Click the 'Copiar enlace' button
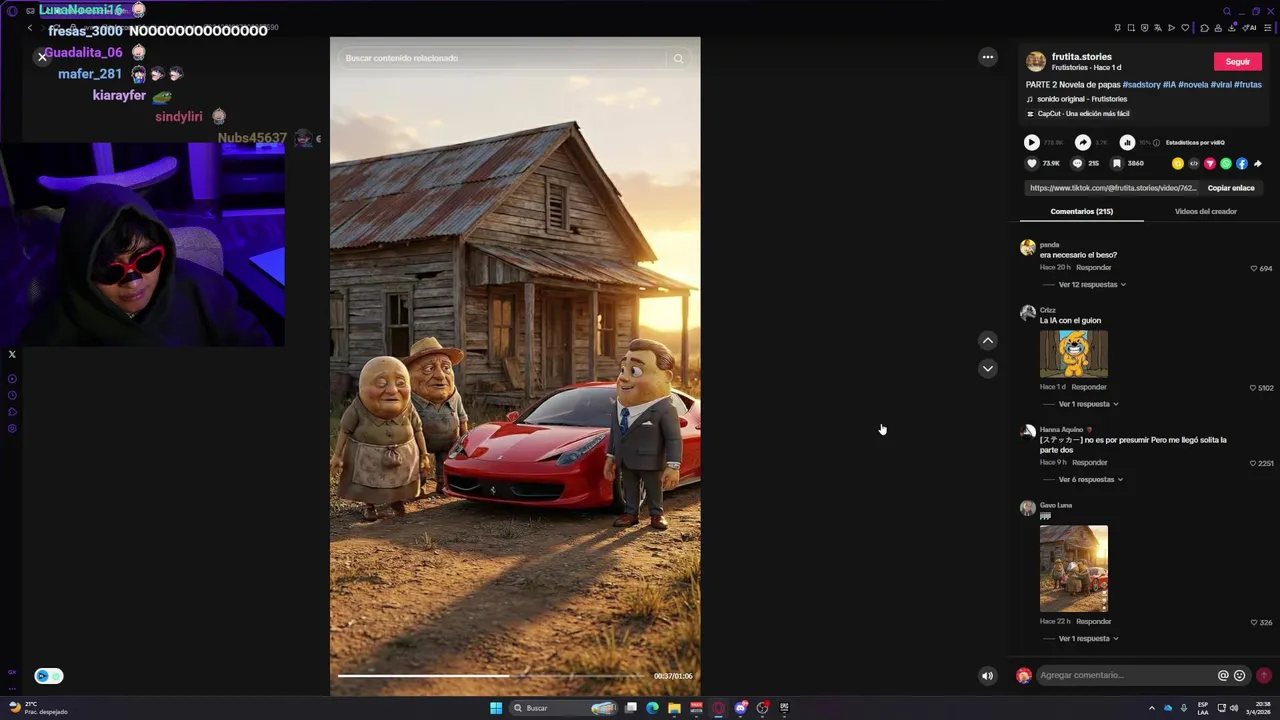This screenshot has width=1280, height=720. (1231, 188)
